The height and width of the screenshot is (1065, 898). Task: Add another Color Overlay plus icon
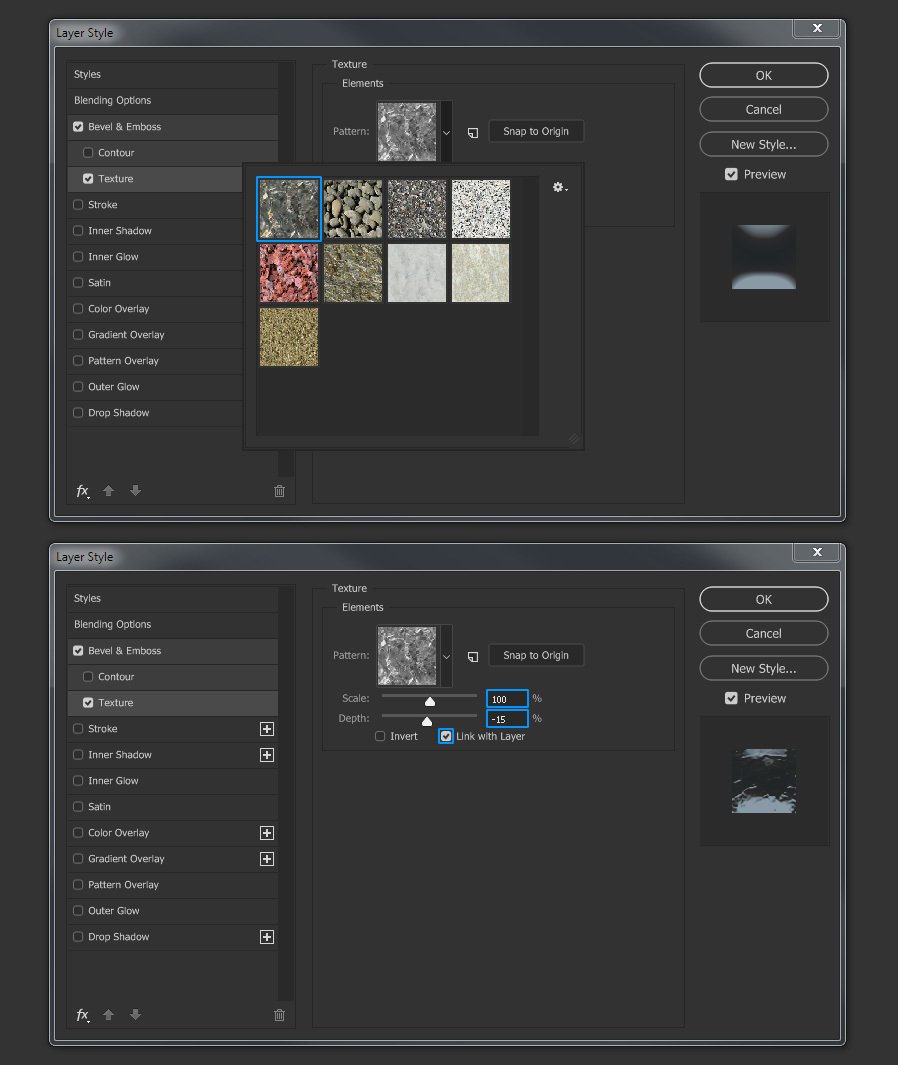point(267,833)
